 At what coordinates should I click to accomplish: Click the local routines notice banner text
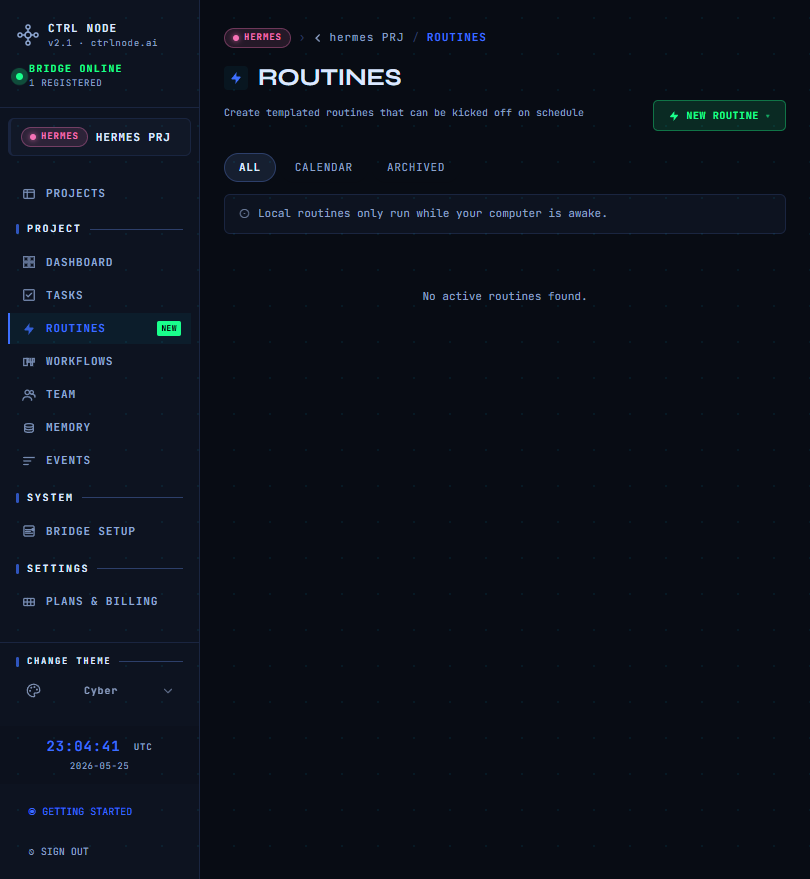pos(432,214)
